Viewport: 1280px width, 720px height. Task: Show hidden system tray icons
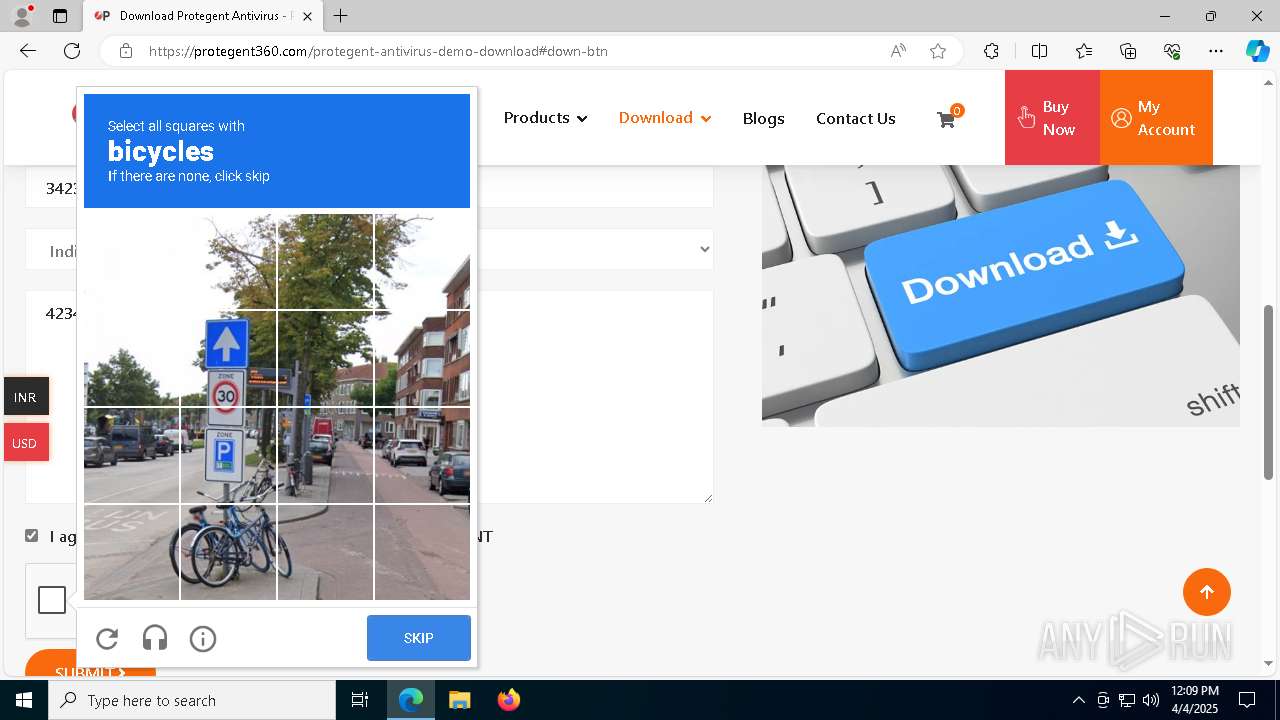(1078, 700)
